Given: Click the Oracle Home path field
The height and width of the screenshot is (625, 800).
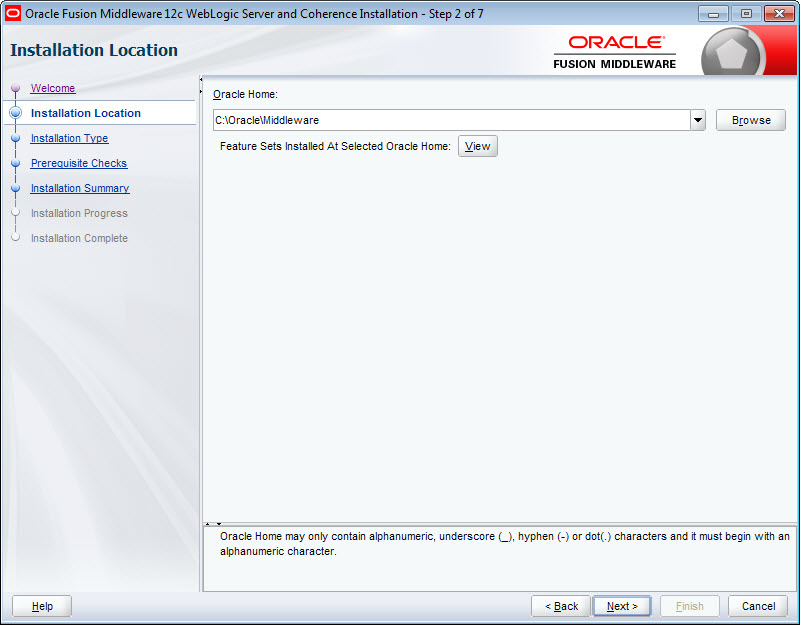Looking at the screenshot, I should (452, 120).
